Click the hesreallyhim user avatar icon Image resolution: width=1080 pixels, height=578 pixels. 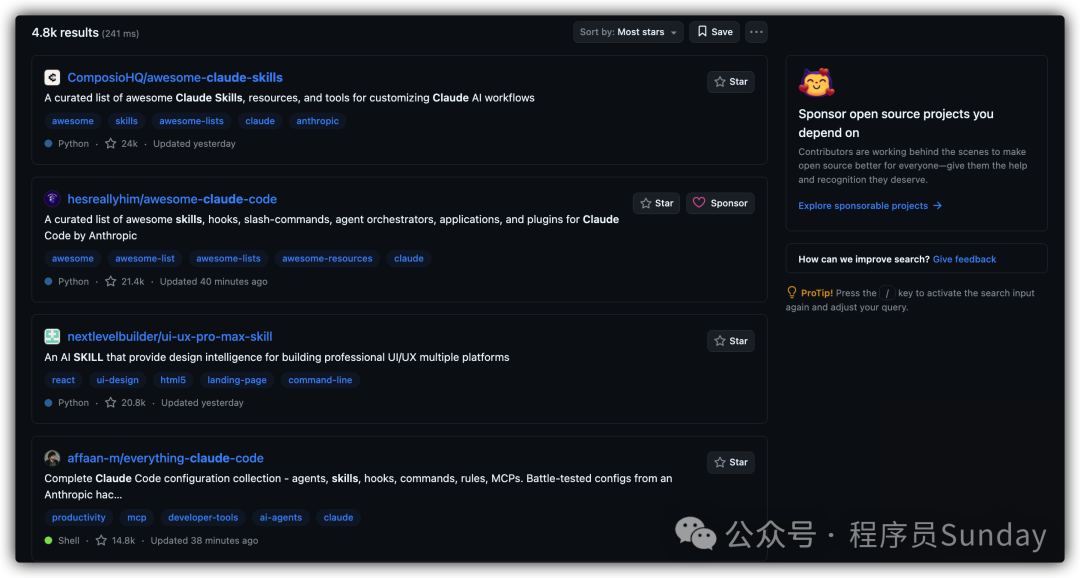pos(52,198)
